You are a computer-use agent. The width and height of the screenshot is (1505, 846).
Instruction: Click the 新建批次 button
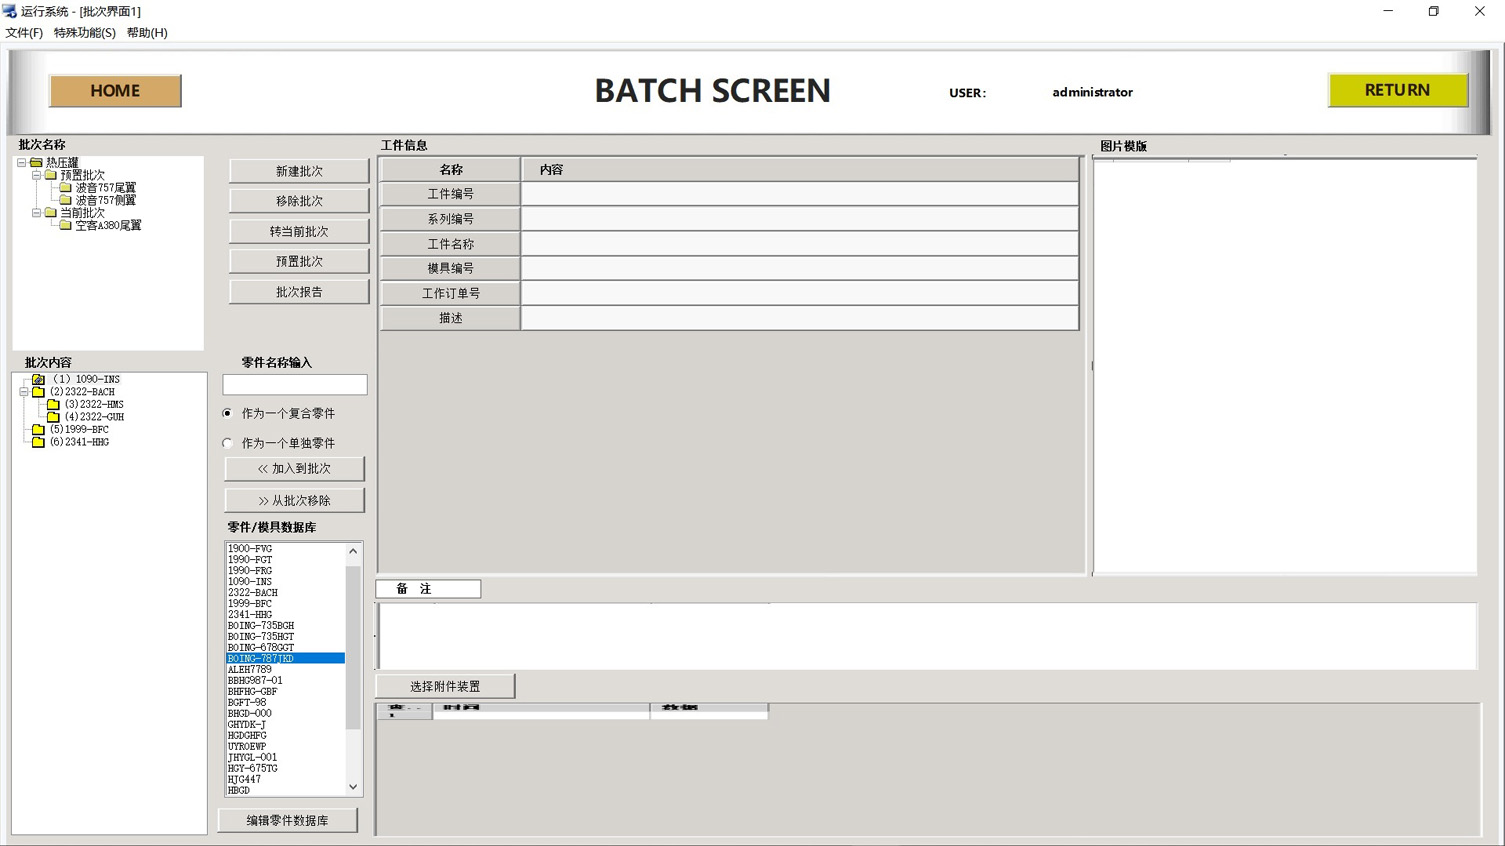point(299,171)
